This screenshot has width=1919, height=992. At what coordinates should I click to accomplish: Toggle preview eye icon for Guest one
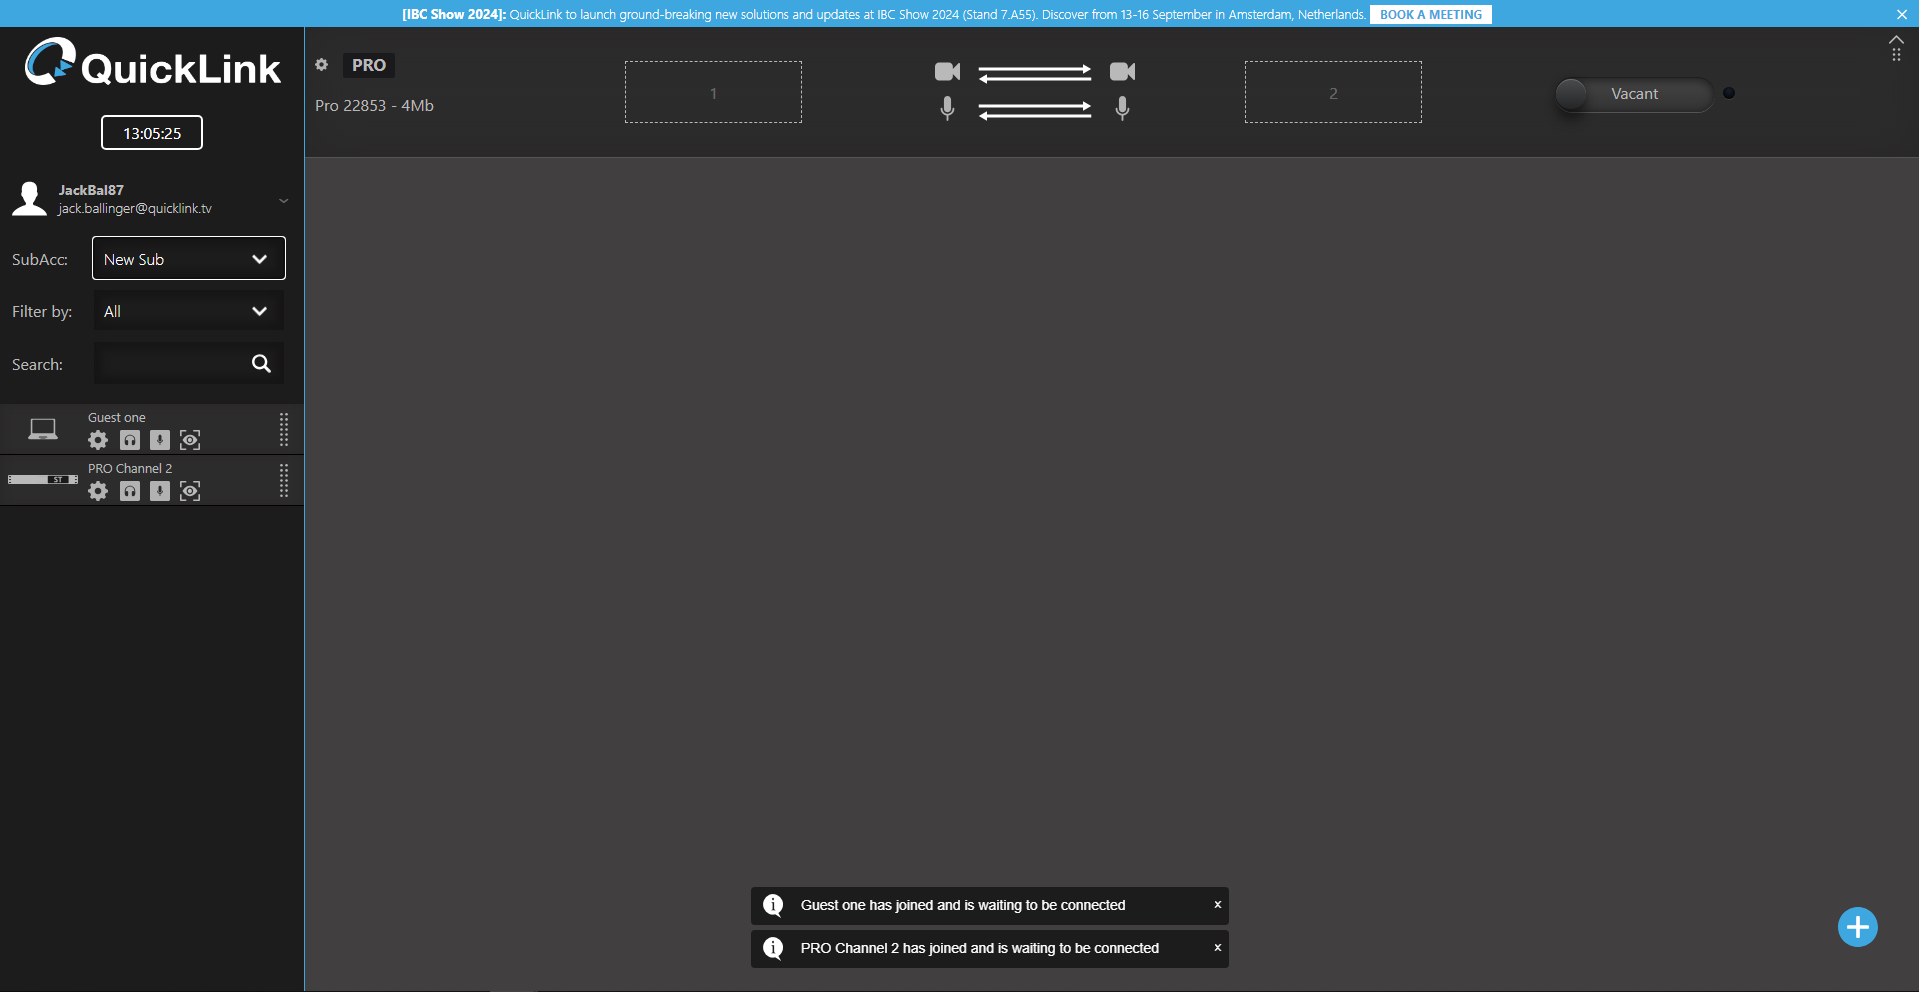click(190, 440)
